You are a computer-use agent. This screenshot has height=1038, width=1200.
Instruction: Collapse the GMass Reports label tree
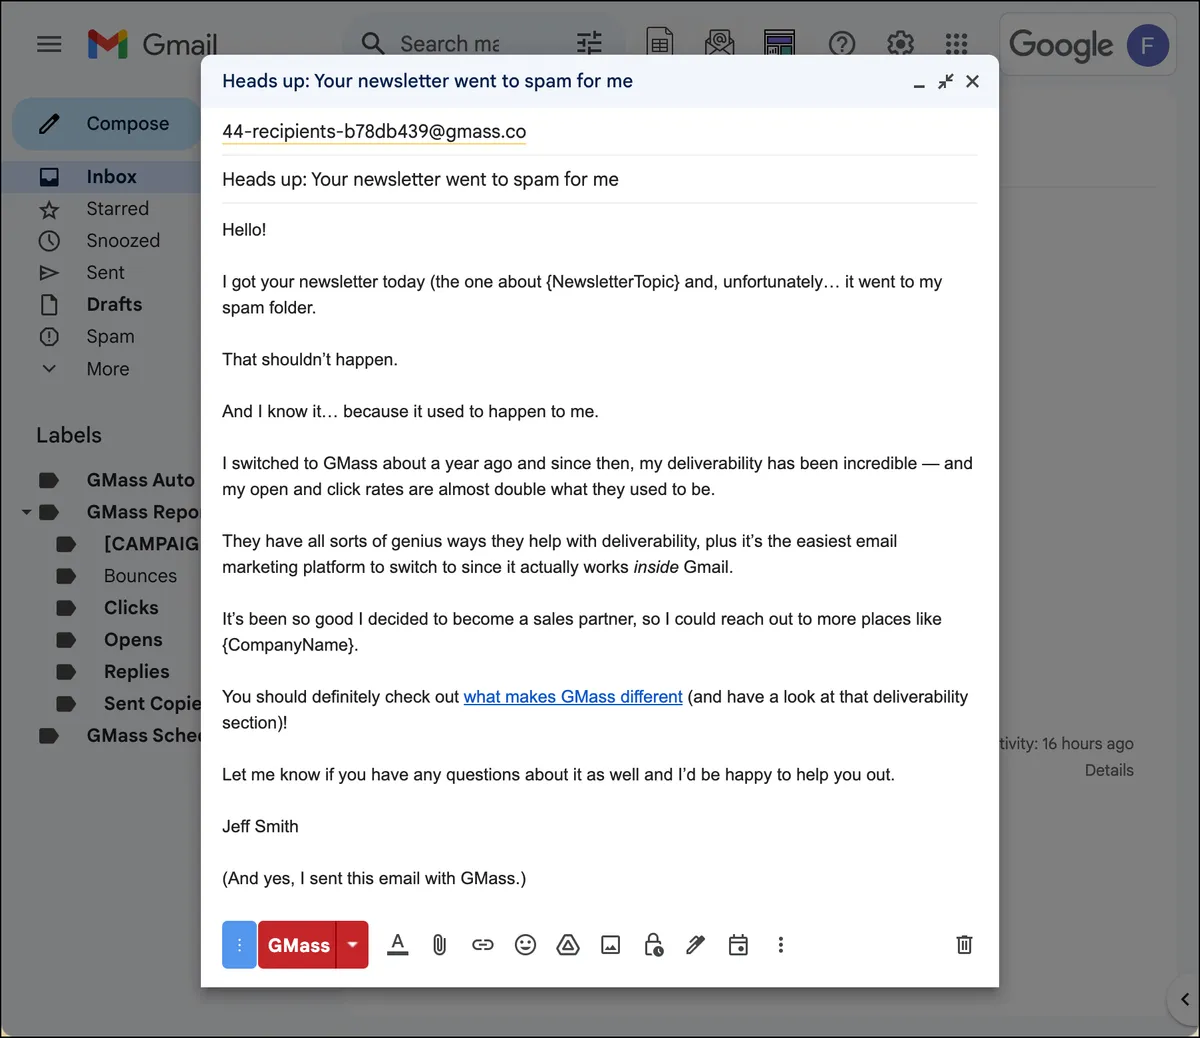pyautogui.click(x=26, y=512)
